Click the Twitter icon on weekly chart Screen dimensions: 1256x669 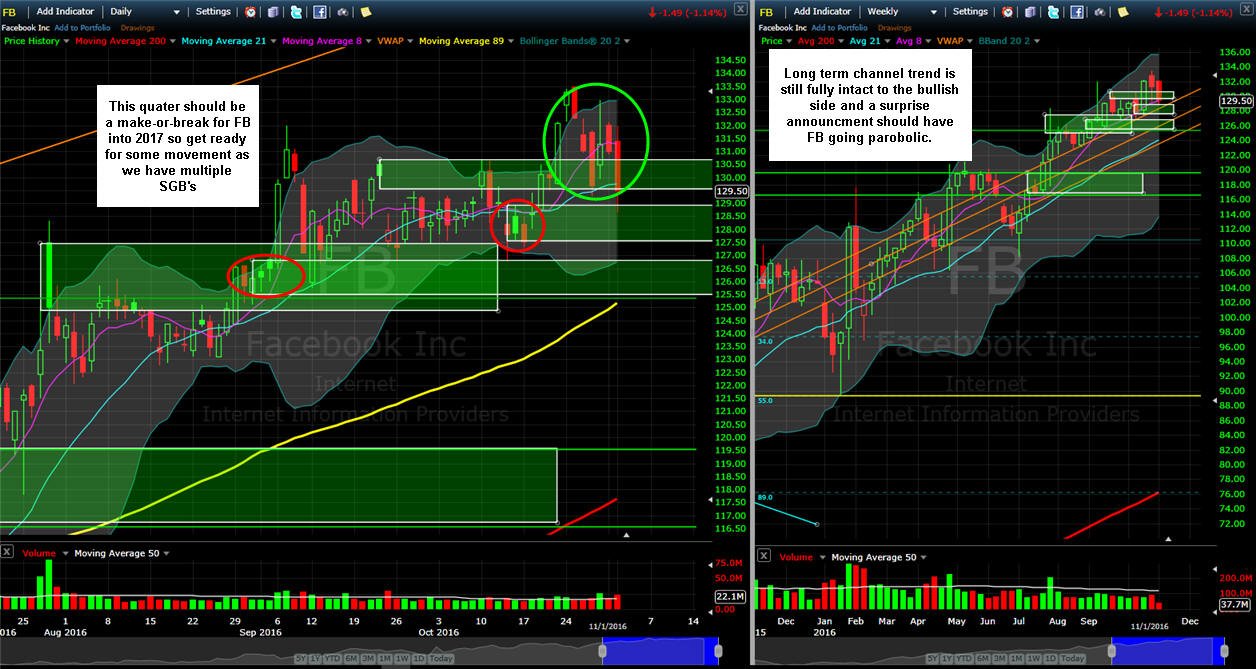pos(1053,12)
